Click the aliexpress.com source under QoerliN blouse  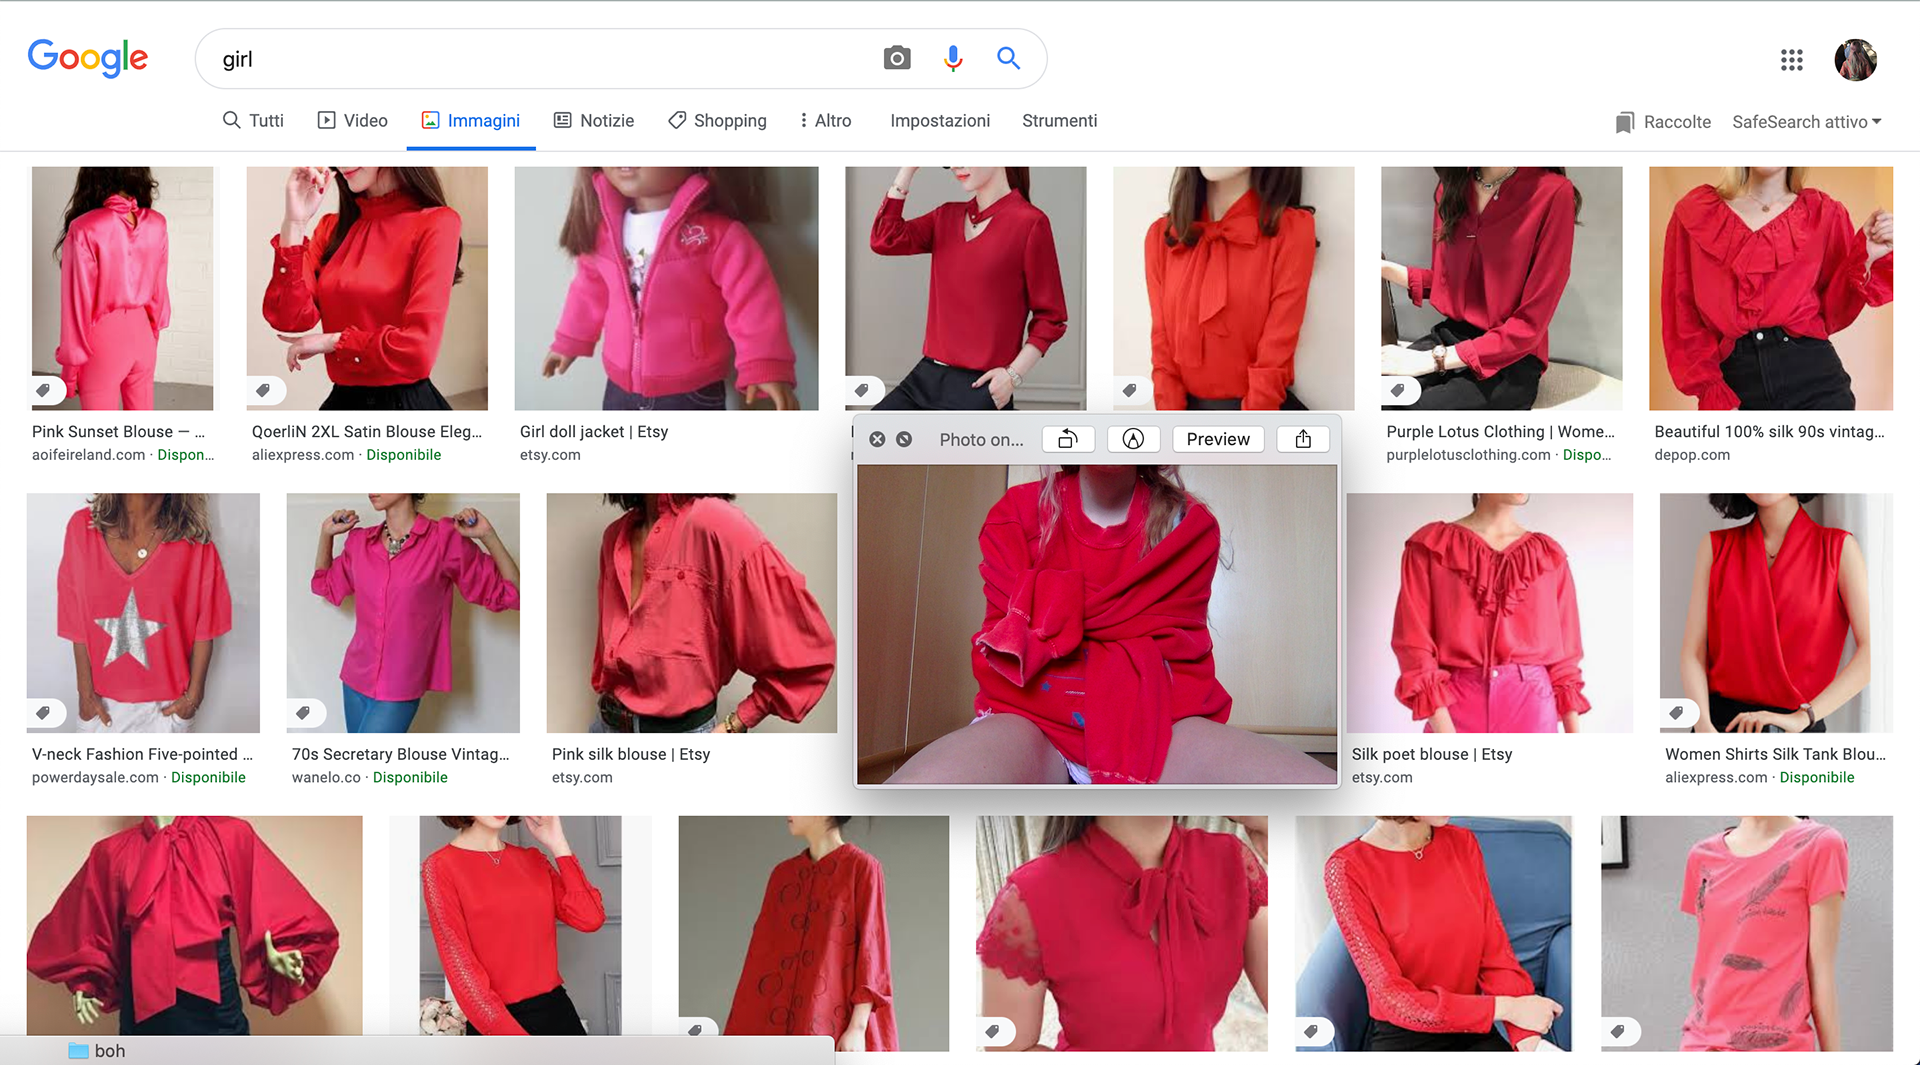tap(303, 455)
